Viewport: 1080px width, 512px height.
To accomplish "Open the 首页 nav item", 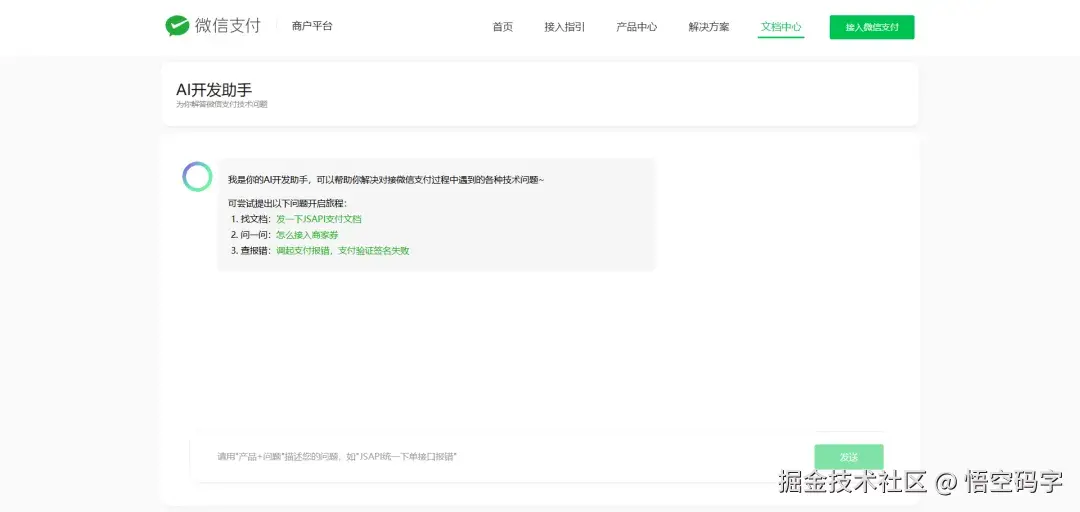I will pyautogui.click(x=503, y=27).
